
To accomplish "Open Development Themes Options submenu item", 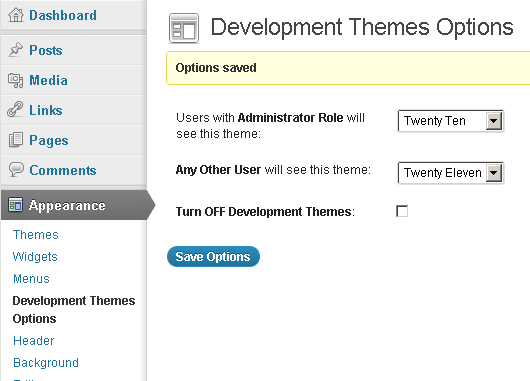I will [74, 310].
